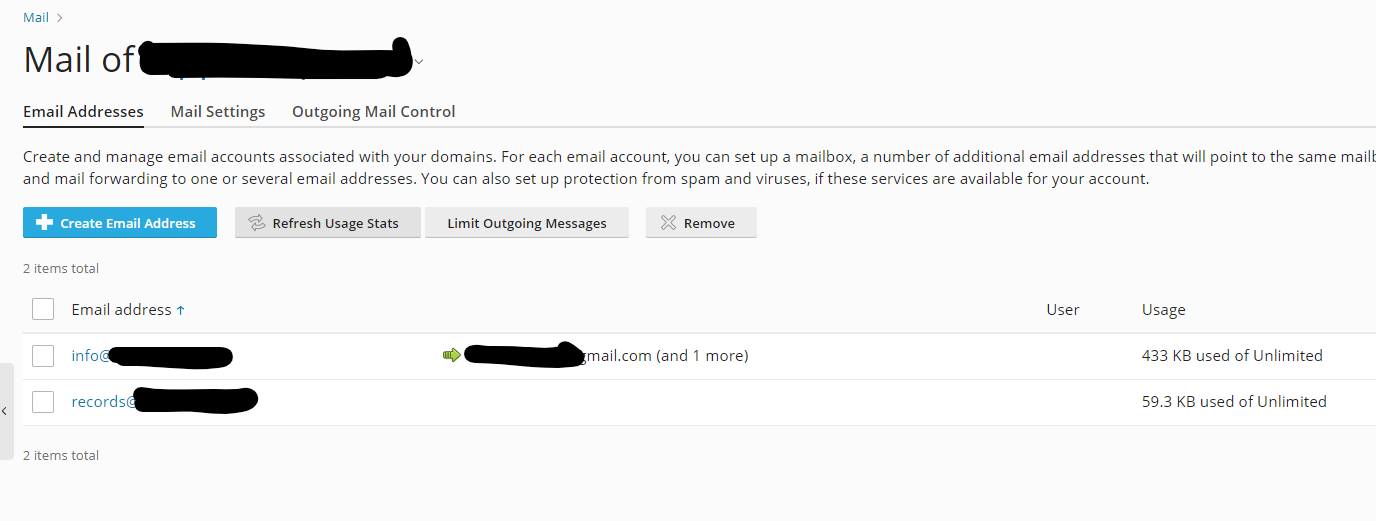Tick the select-all checkbox in the table header
This screenshot has width=1376, height=521.
click(42, 309)
